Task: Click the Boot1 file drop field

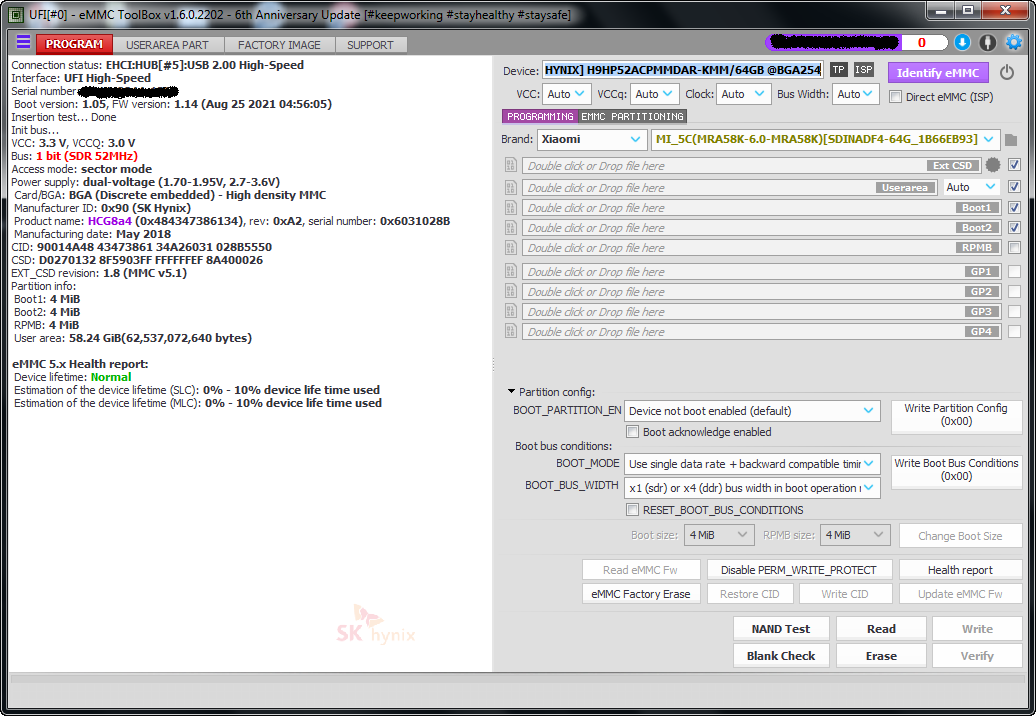Action: point(761,207)
